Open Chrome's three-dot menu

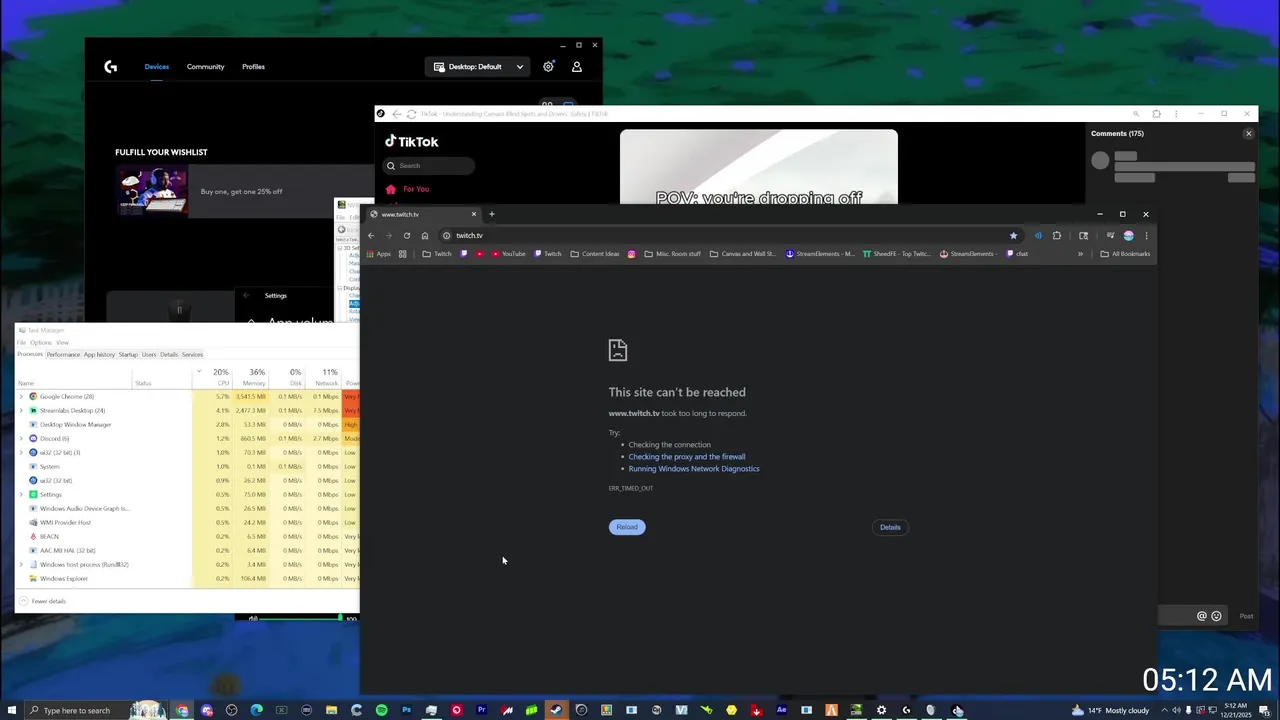click(x=1146, y=236)
